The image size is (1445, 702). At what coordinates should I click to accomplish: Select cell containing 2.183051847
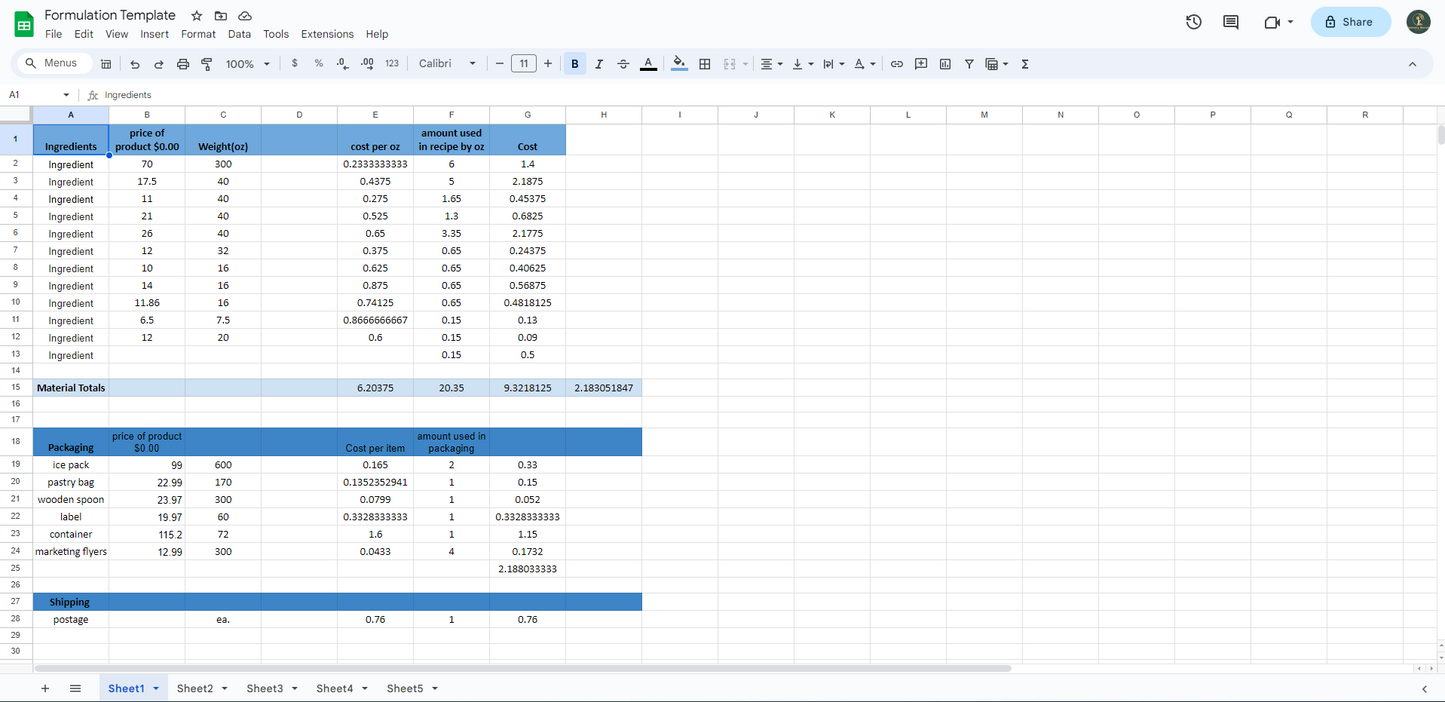coord(604,388)
